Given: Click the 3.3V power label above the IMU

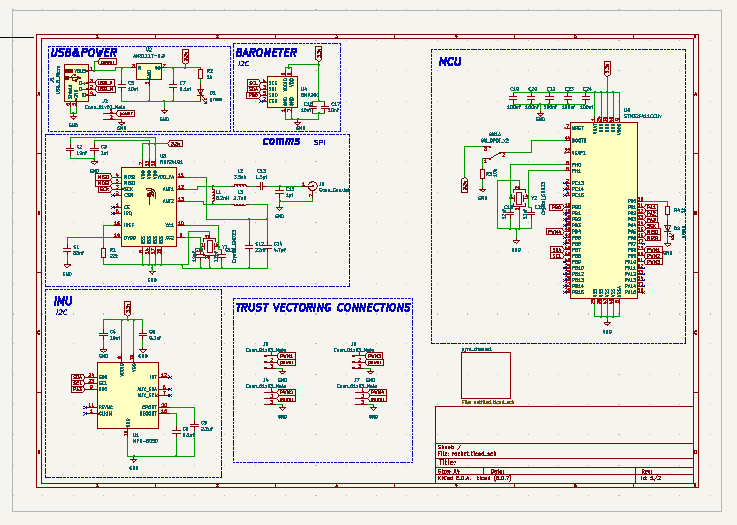Looking at the screenshot, I should [127, 309].
